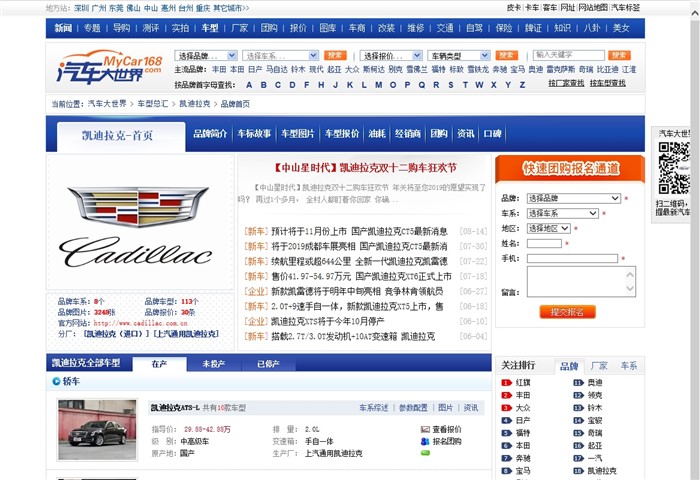The image size is (700, 480).
Task: Select the 油耗 tab
Action: pos(377,134)
